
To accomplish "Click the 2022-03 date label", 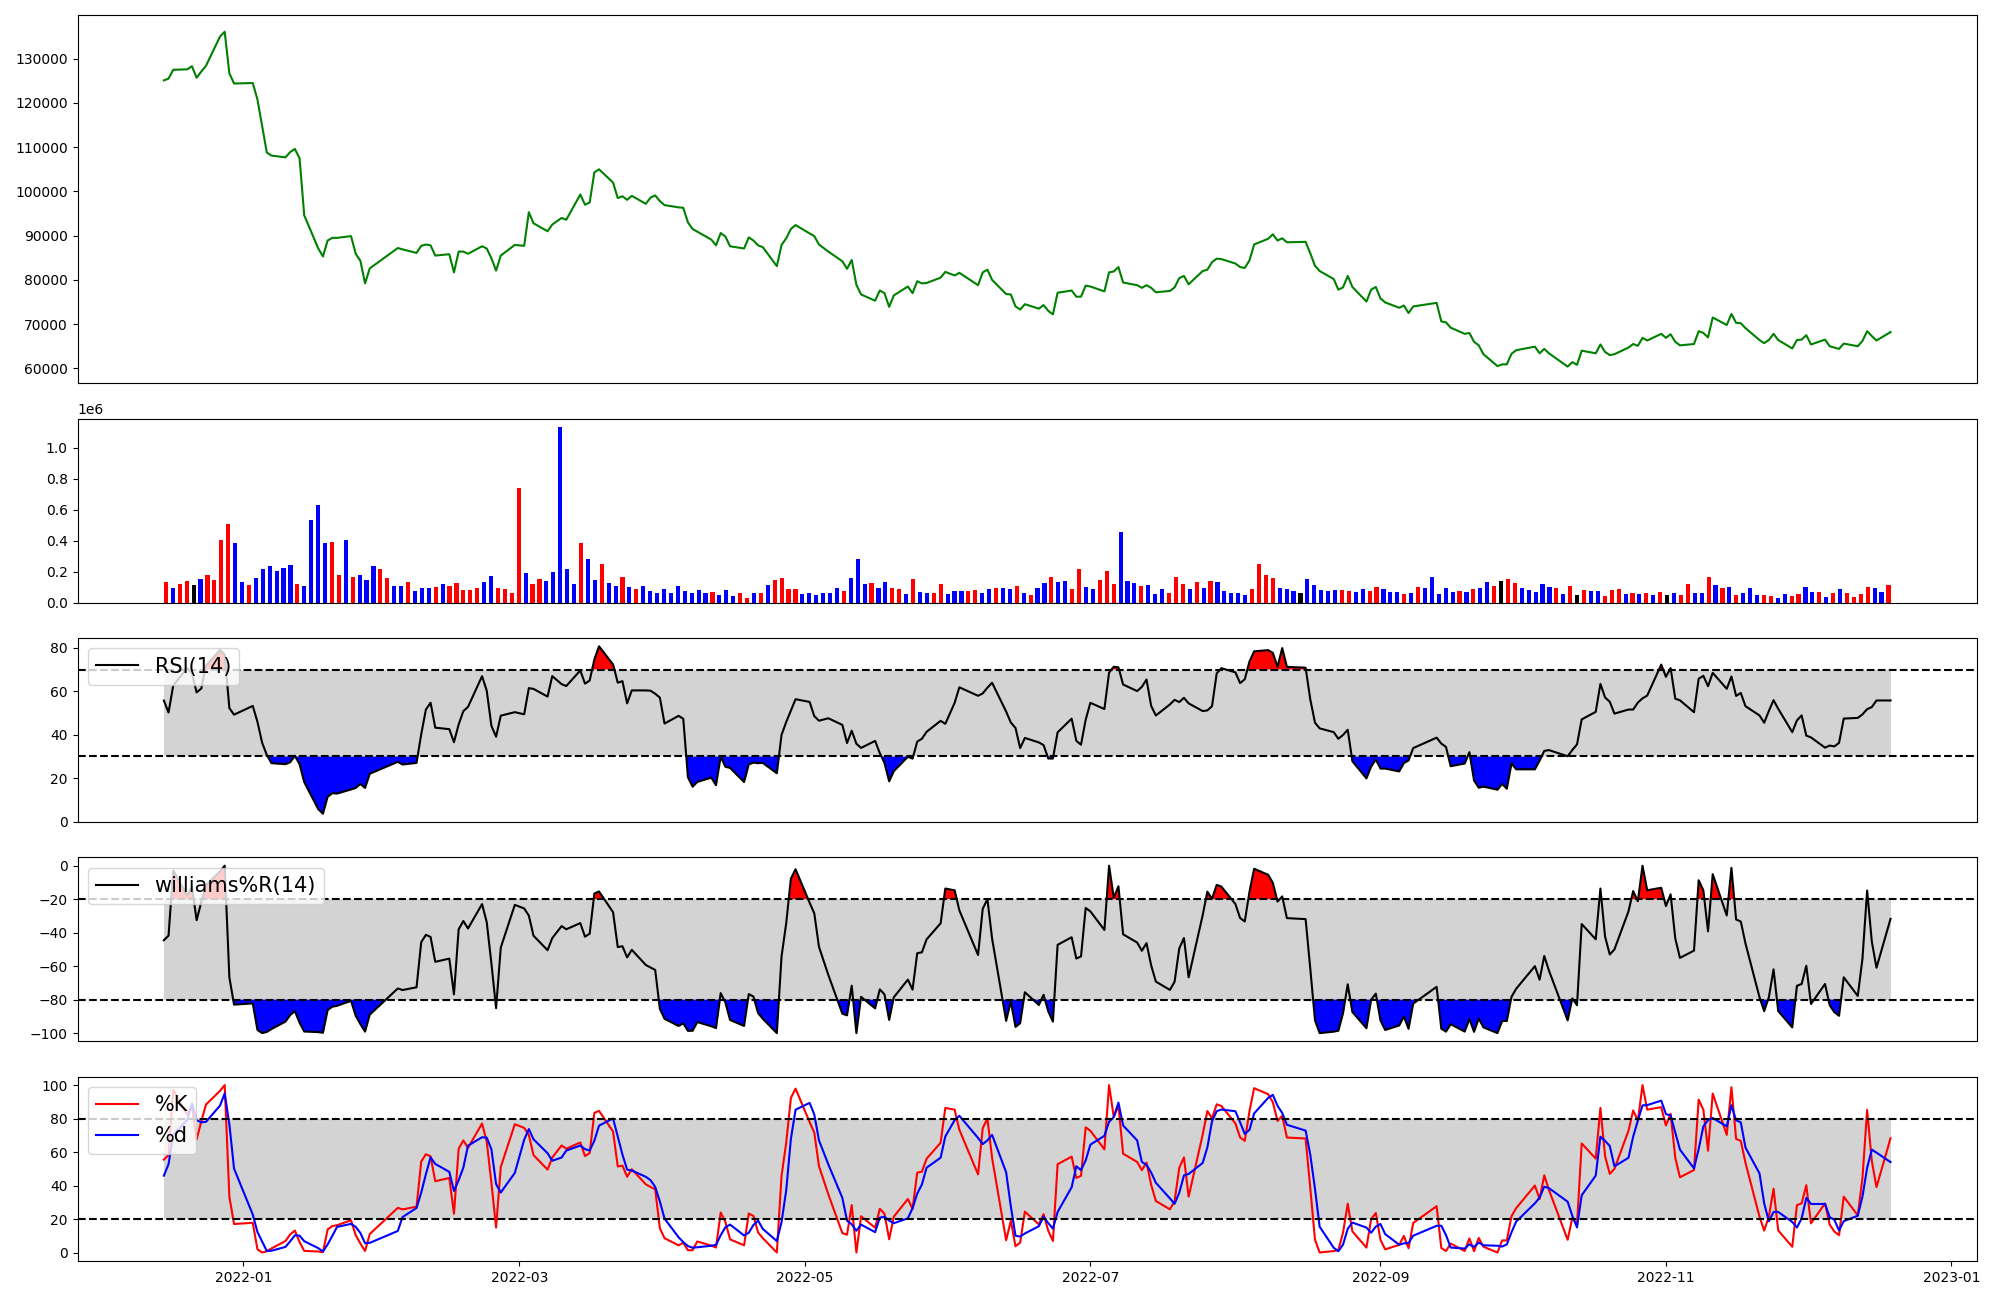I will pyautogui.click(x=520, y=1277).
